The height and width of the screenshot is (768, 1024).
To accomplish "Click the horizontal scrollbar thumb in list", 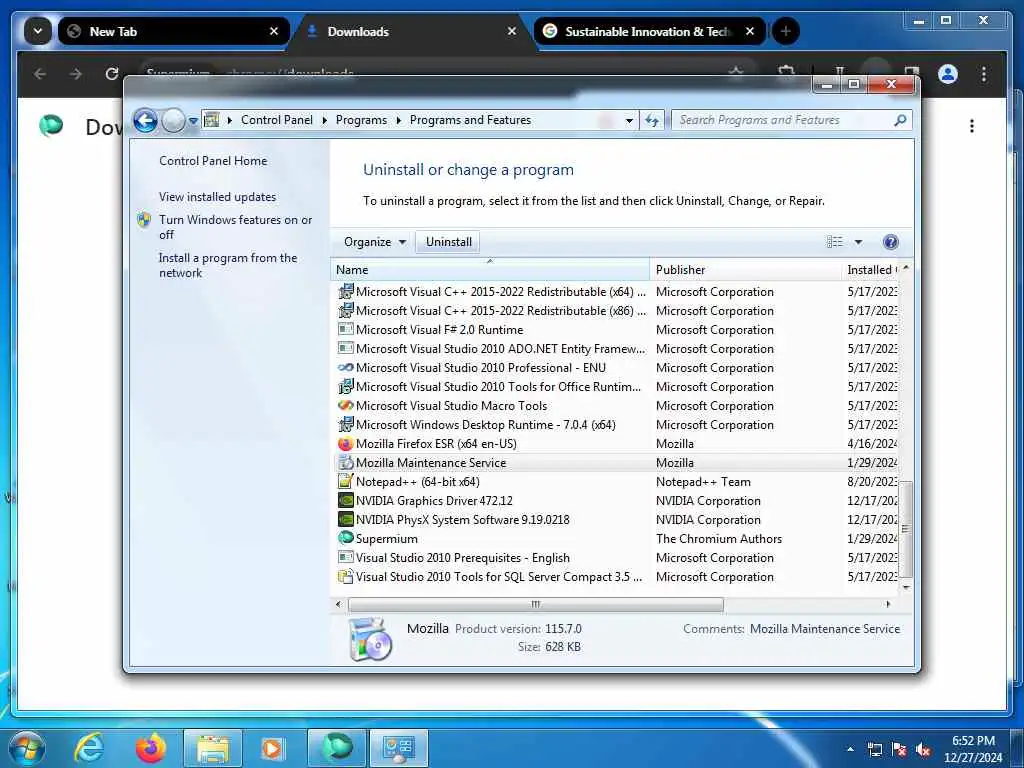I will [x=536, y=604].
